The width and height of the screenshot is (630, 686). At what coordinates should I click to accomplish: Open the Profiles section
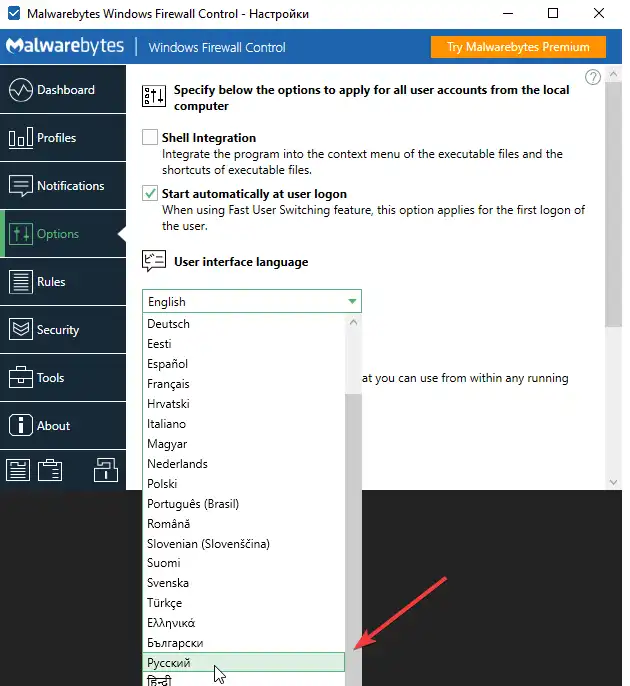click(x=63, y=137)
